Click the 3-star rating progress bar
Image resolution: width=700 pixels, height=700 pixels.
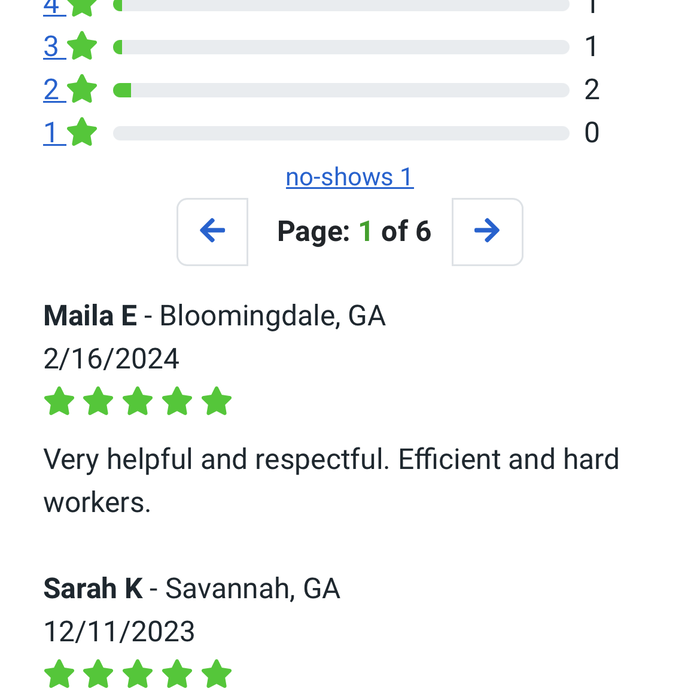coord(342,47)
